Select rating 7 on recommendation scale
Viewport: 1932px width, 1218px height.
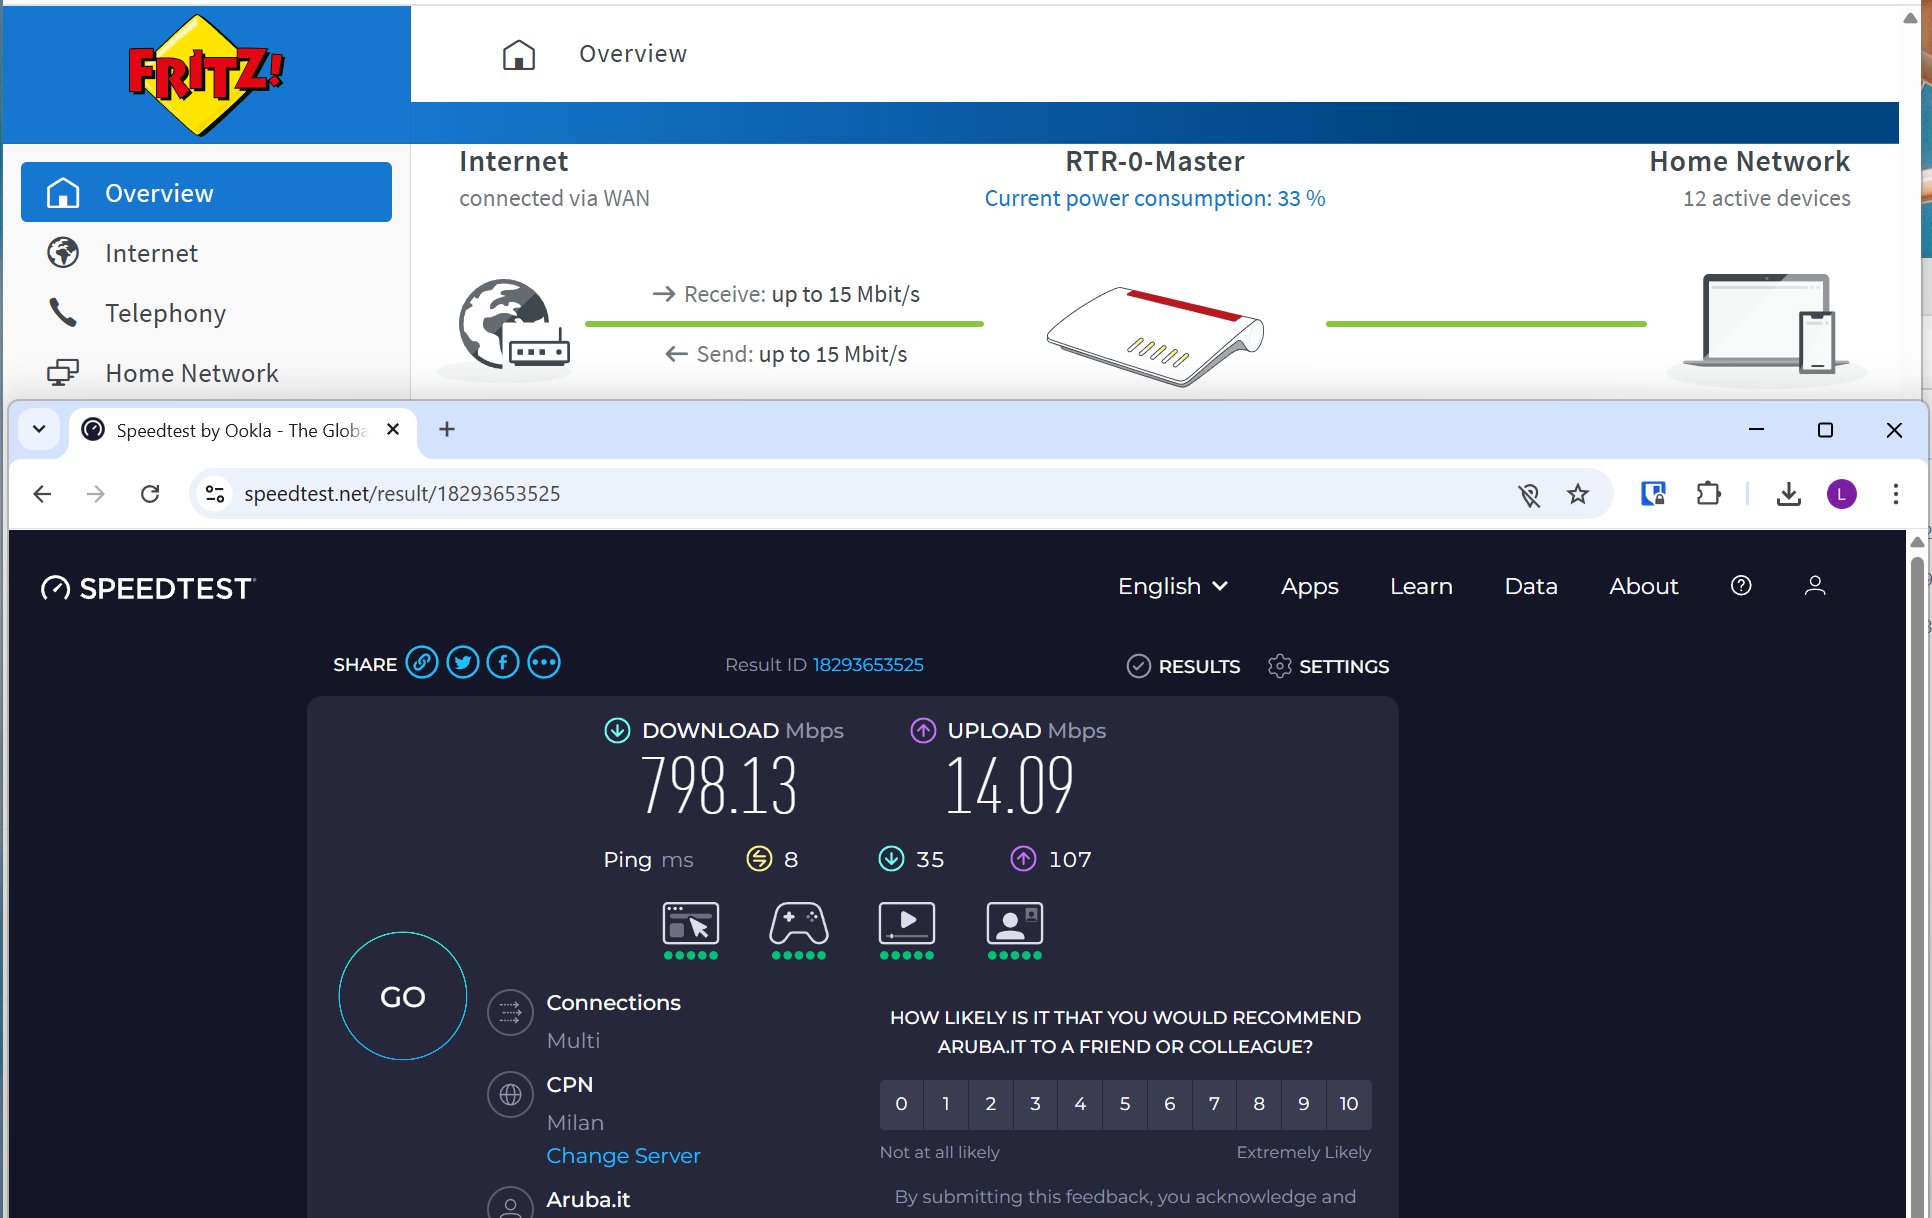coord(1214,1104)
